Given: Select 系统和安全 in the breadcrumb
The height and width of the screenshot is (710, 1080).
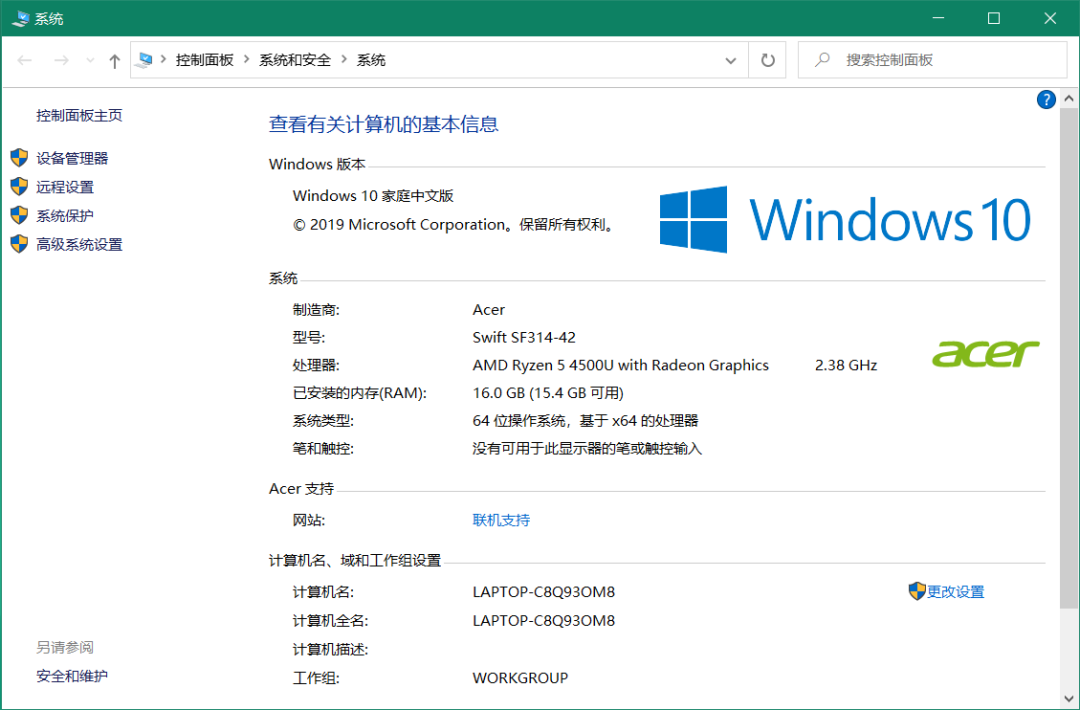Looking at the screenshot, I should tap(295, 60).
